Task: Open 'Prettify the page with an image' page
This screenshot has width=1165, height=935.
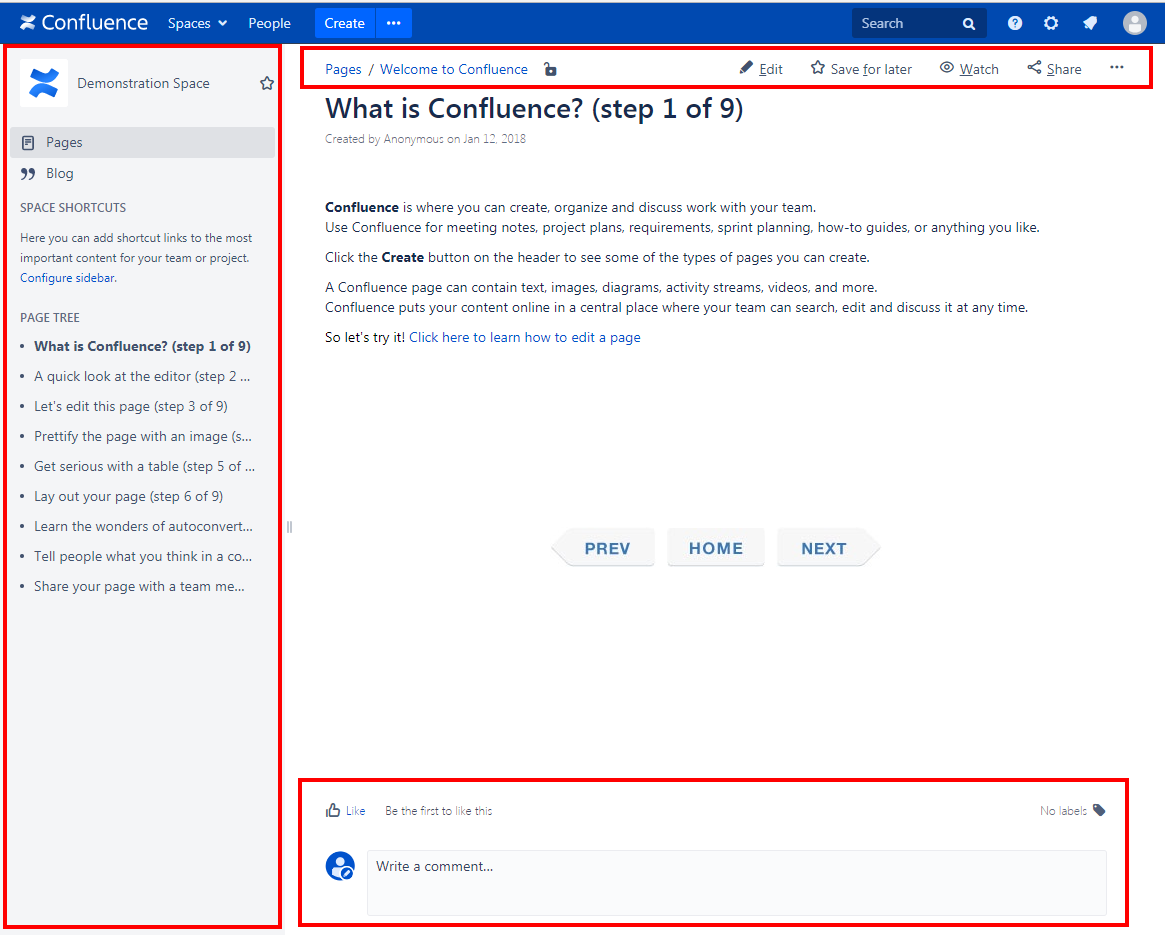Action: tap(143, 436)
